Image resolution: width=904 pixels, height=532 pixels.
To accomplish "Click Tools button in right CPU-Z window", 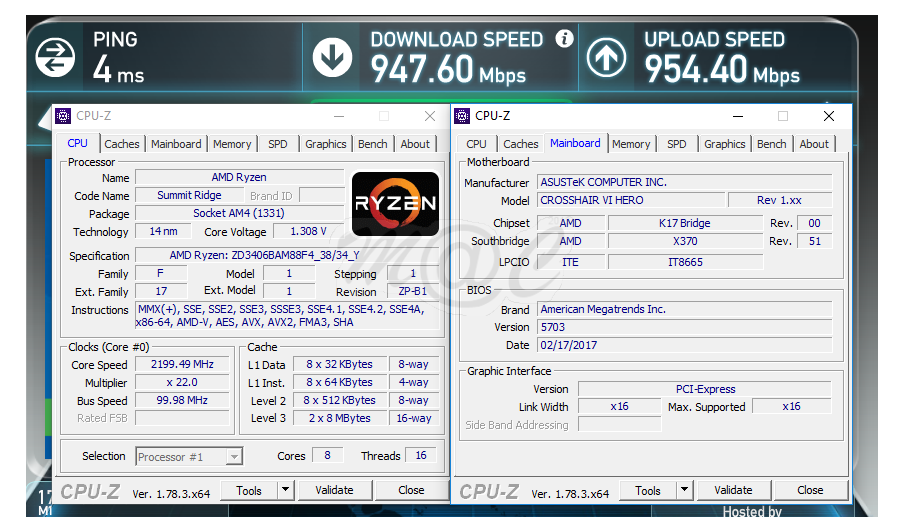I will tap(648, 491).
